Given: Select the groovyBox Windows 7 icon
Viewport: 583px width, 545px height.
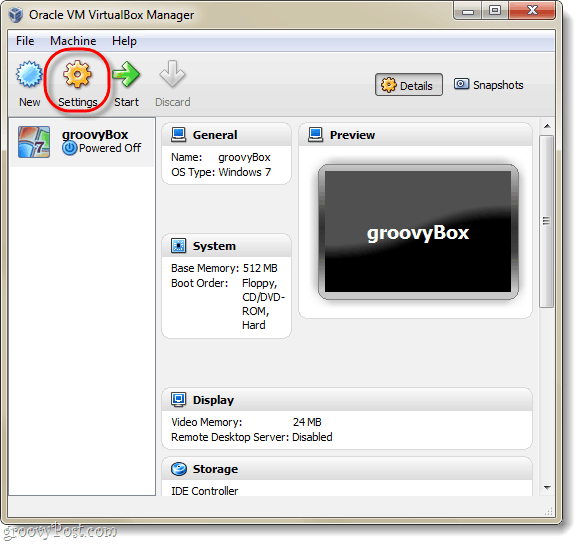Looking at the screenshot, I should 34,142.
